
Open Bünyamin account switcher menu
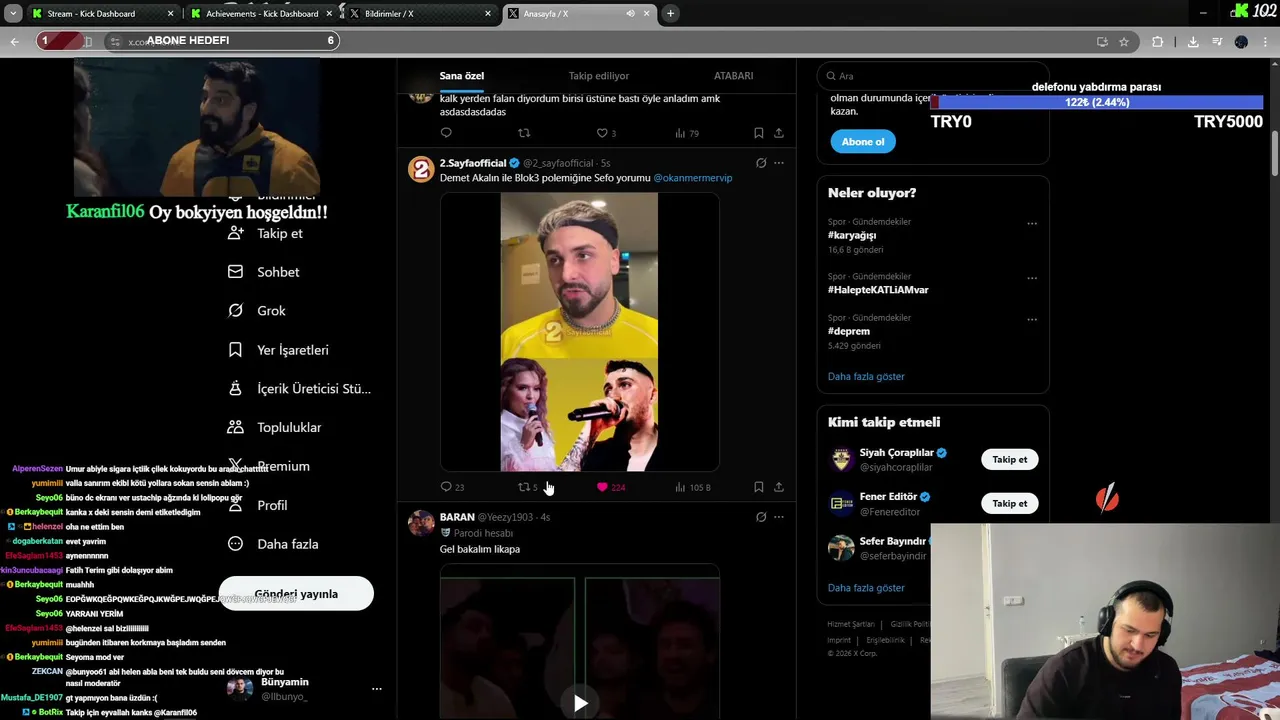click(x=304, y=689)
